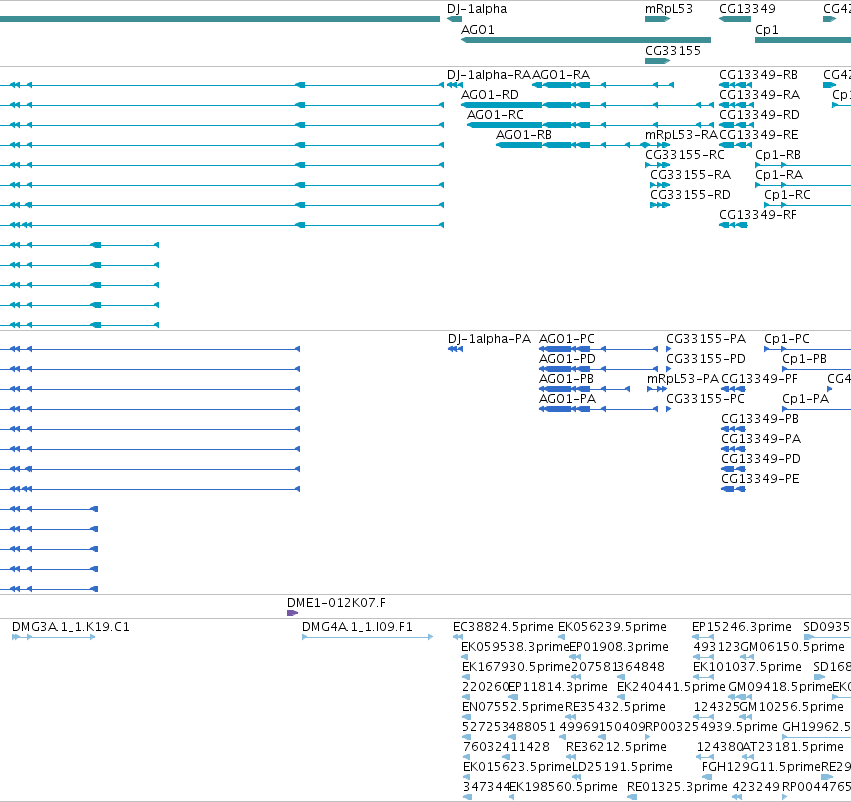851x802 pixels.
Task: Select the EP01908.3prime EST label
Action: coord(619,647)
